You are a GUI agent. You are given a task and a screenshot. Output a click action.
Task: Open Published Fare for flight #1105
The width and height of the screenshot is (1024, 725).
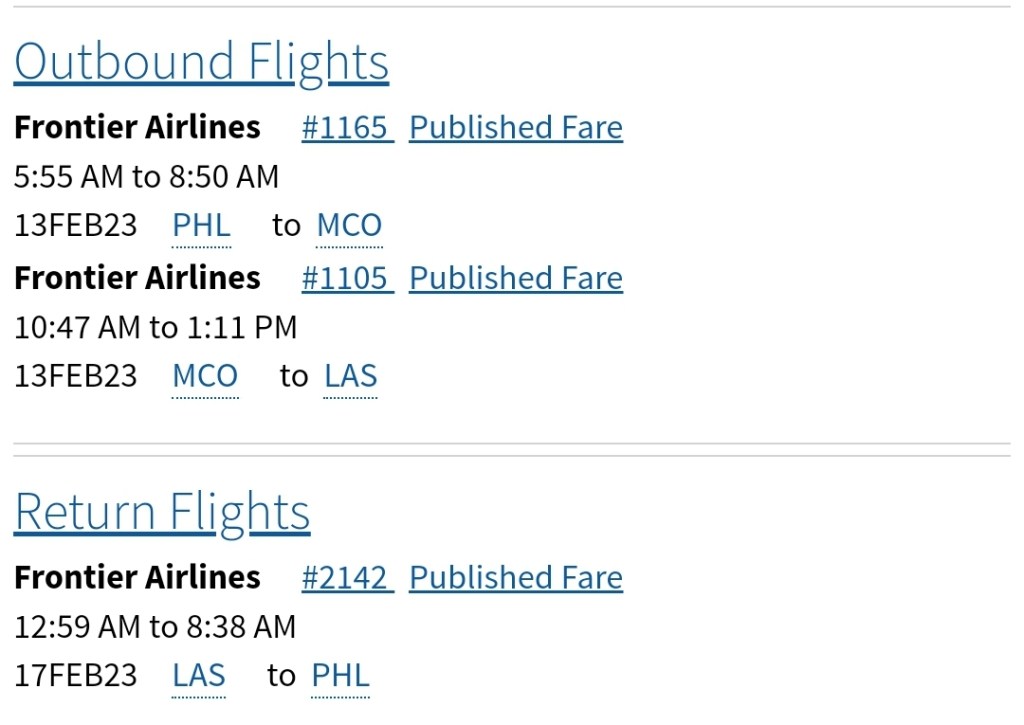pyautogui.click(x=516, y=278)
